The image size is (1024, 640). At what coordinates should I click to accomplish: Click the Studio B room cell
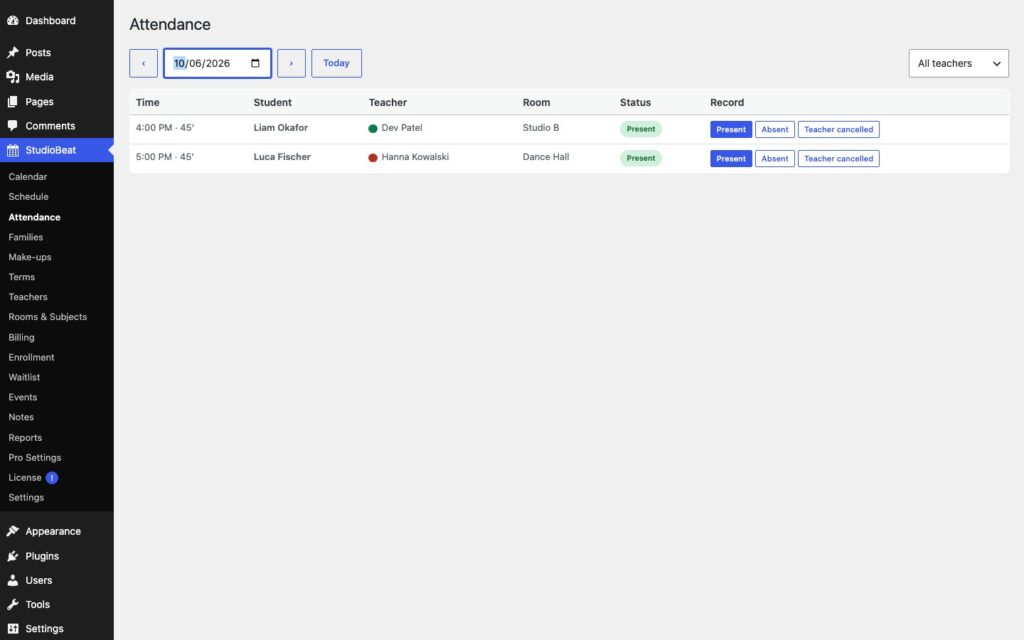coord(541,127)
